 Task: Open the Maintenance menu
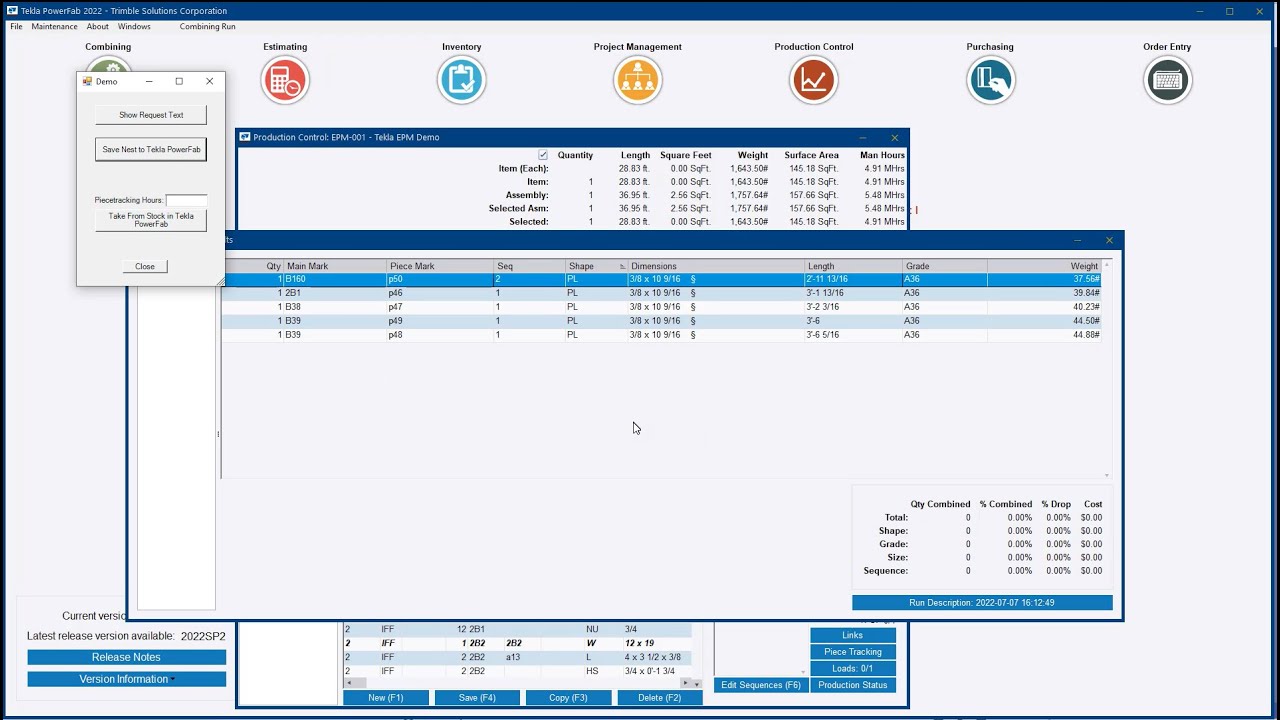(x=54, y=27)
